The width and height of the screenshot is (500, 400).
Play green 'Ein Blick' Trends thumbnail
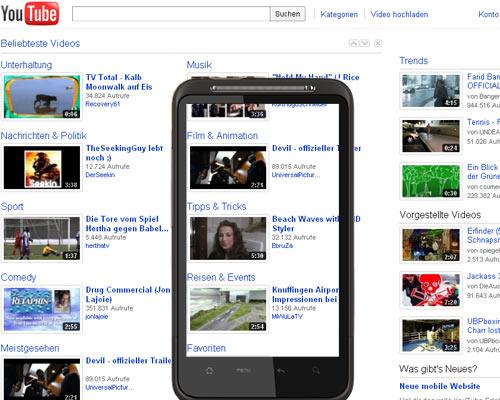point(431,181)
